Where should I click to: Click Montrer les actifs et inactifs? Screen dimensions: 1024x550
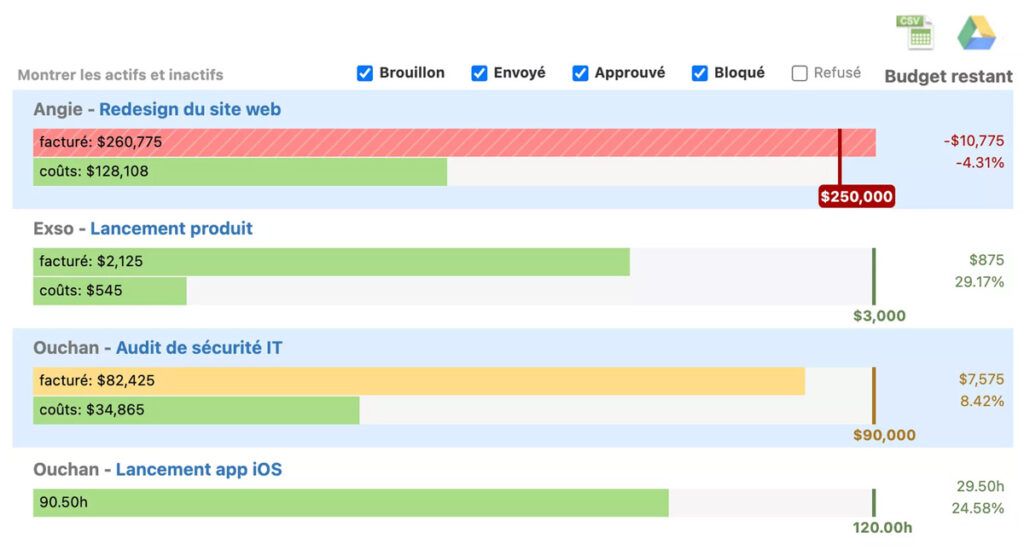[x=120, y=75]
